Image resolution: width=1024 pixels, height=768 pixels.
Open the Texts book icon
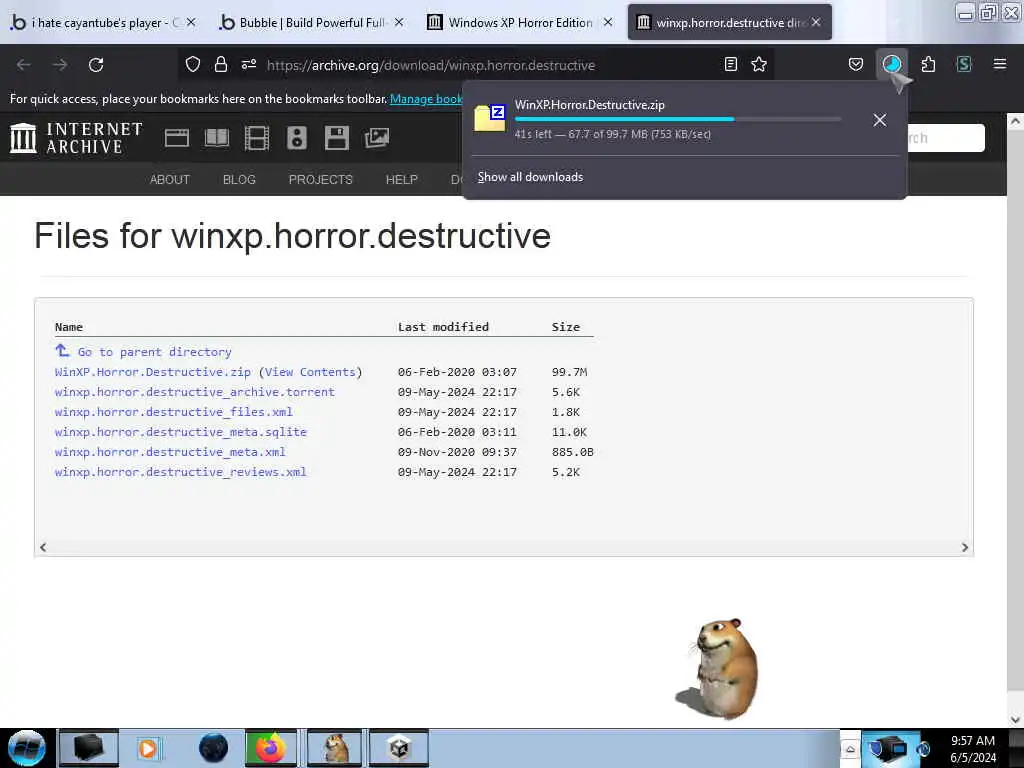pos(217,138)
